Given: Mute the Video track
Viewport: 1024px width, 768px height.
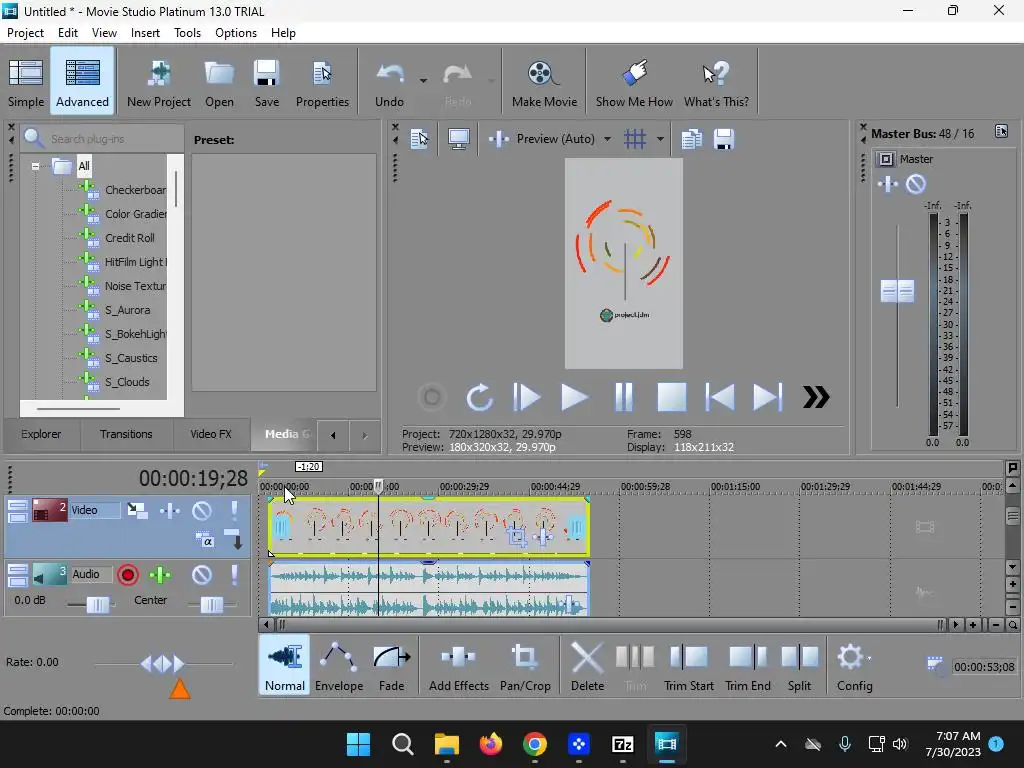Looking at the screenshot, I should [x=202, y=510].
